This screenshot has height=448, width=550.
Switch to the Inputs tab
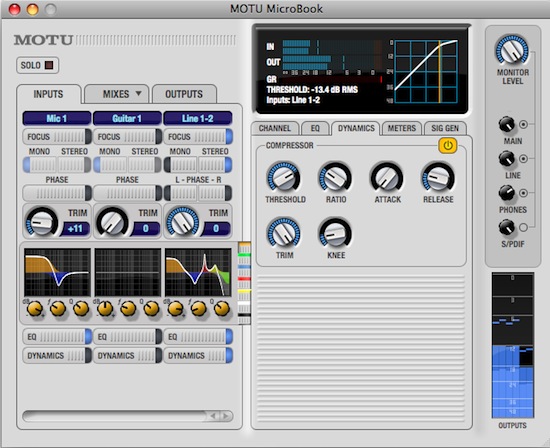48,94
